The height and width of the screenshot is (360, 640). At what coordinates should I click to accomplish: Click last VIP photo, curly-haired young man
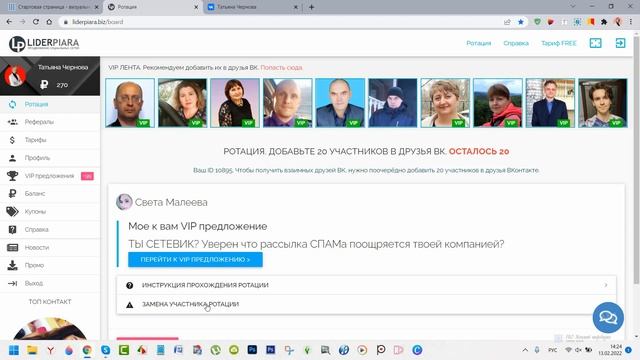603,103
